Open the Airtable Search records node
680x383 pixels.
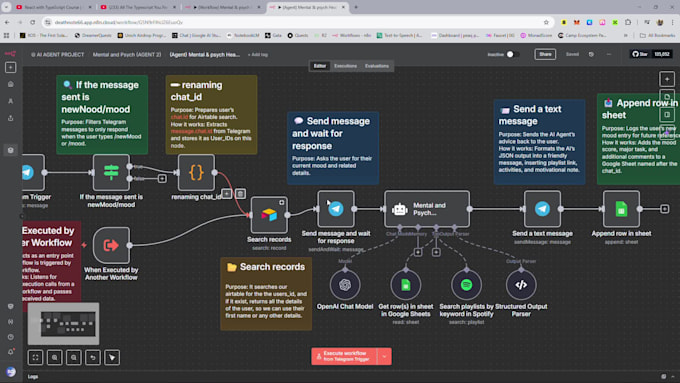coord(269,215)
